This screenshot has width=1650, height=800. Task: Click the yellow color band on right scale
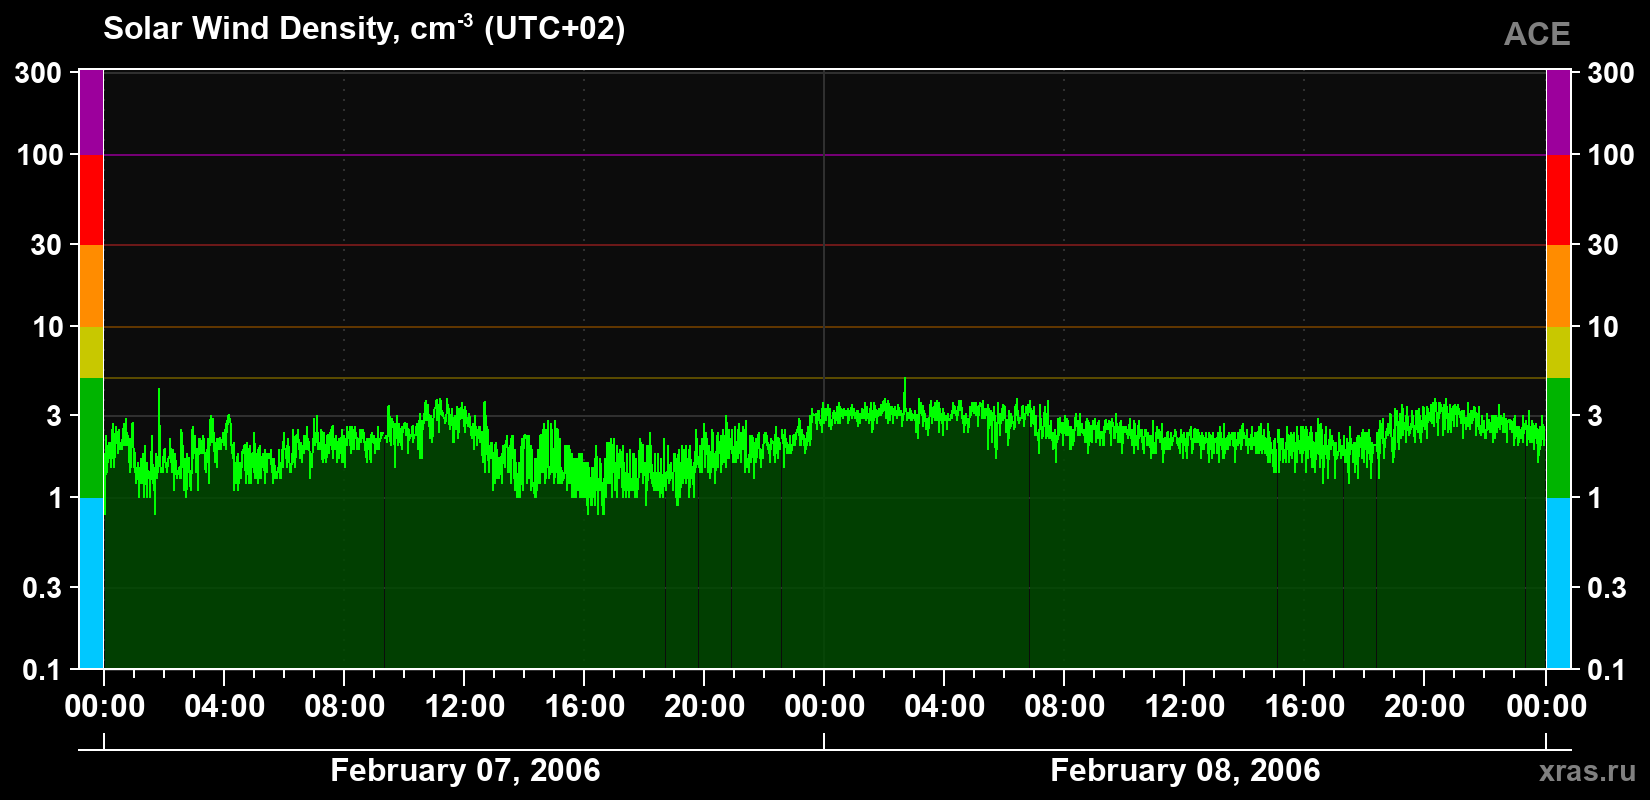click(1558, 352)
